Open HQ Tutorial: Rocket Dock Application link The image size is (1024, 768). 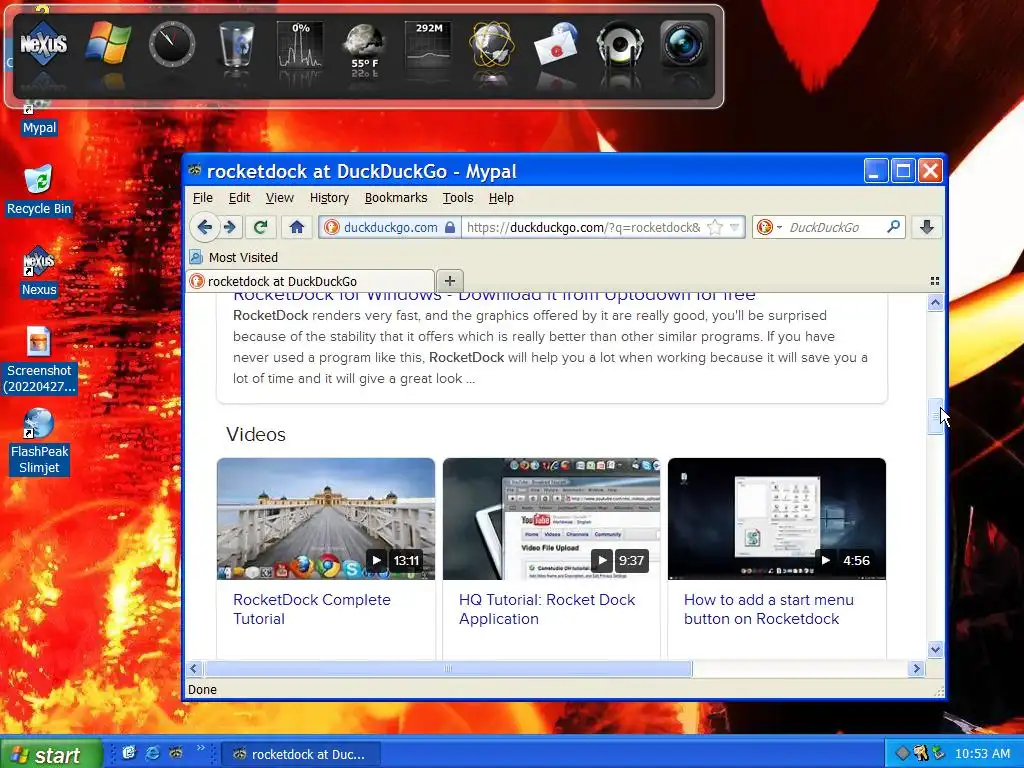547,609
